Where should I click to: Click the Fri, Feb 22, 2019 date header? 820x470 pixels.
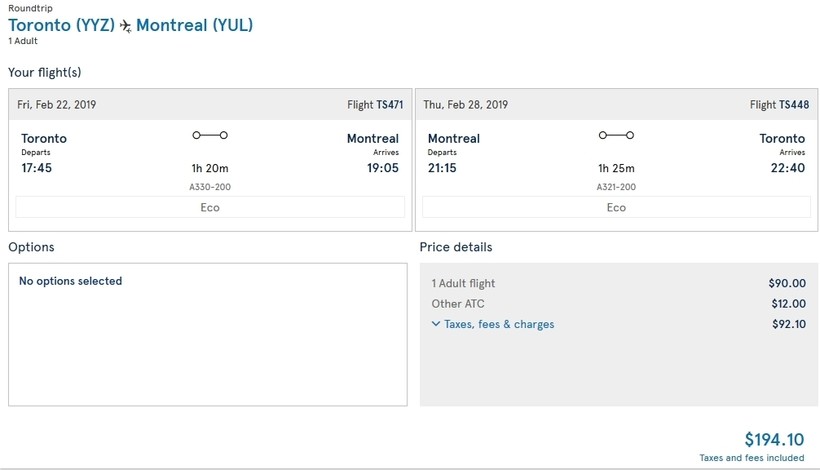[57, 105]
